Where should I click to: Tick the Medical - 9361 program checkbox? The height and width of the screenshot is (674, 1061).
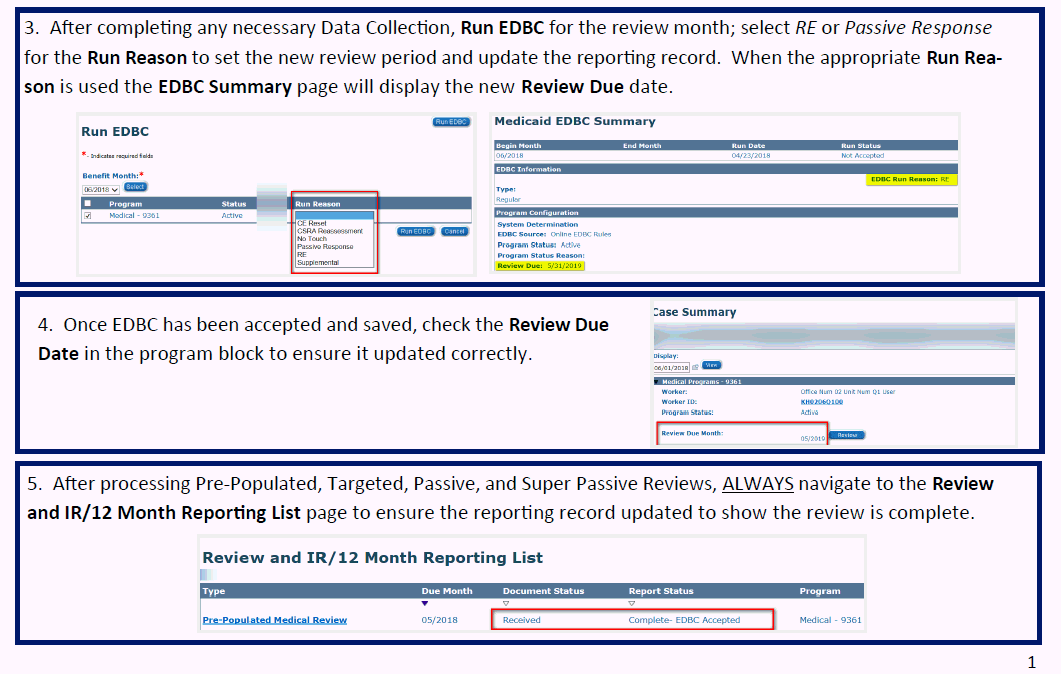point(88,216)
